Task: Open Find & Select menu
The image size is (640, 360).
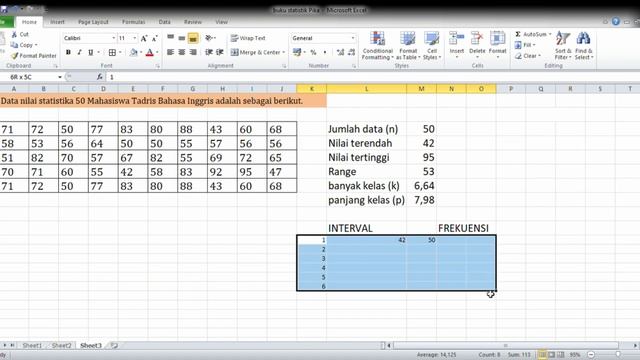Action: pos(584,46)
